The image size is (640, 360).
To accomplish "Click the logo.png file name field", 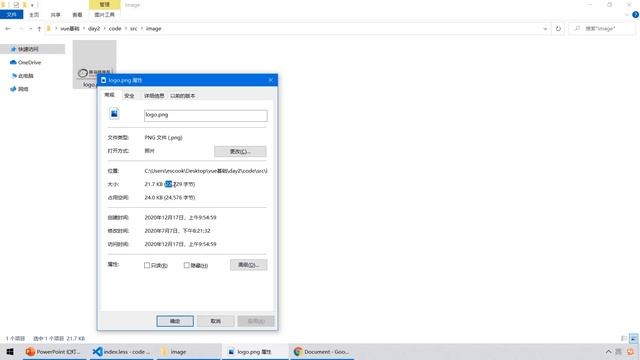I will click(x=206, y=116).
